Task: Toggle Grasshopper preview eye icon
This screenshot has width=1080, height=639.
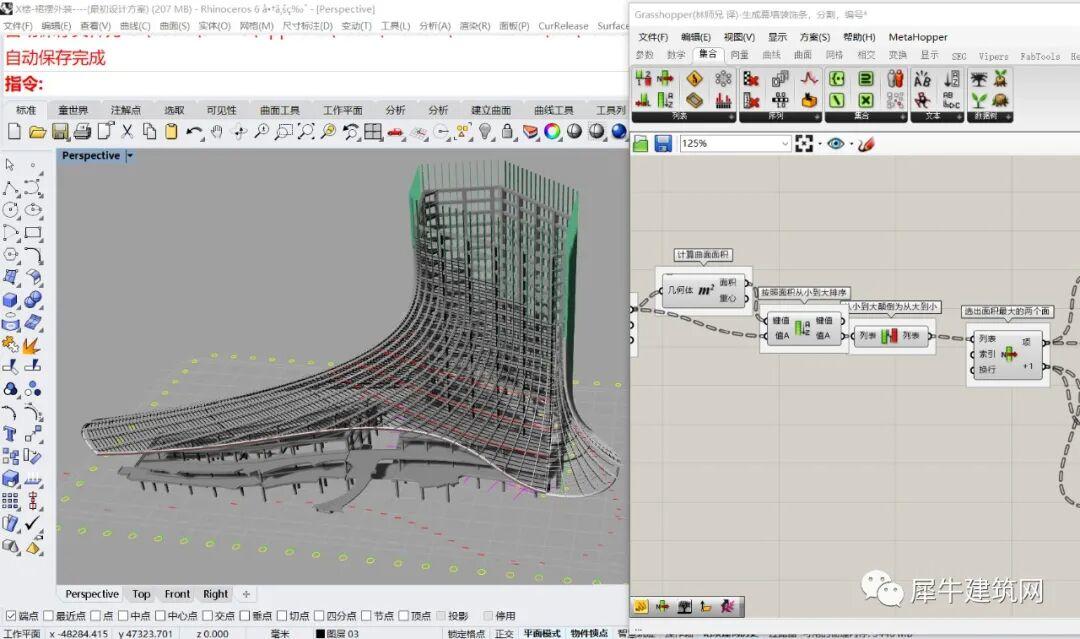Action: (x=835, y=143)
